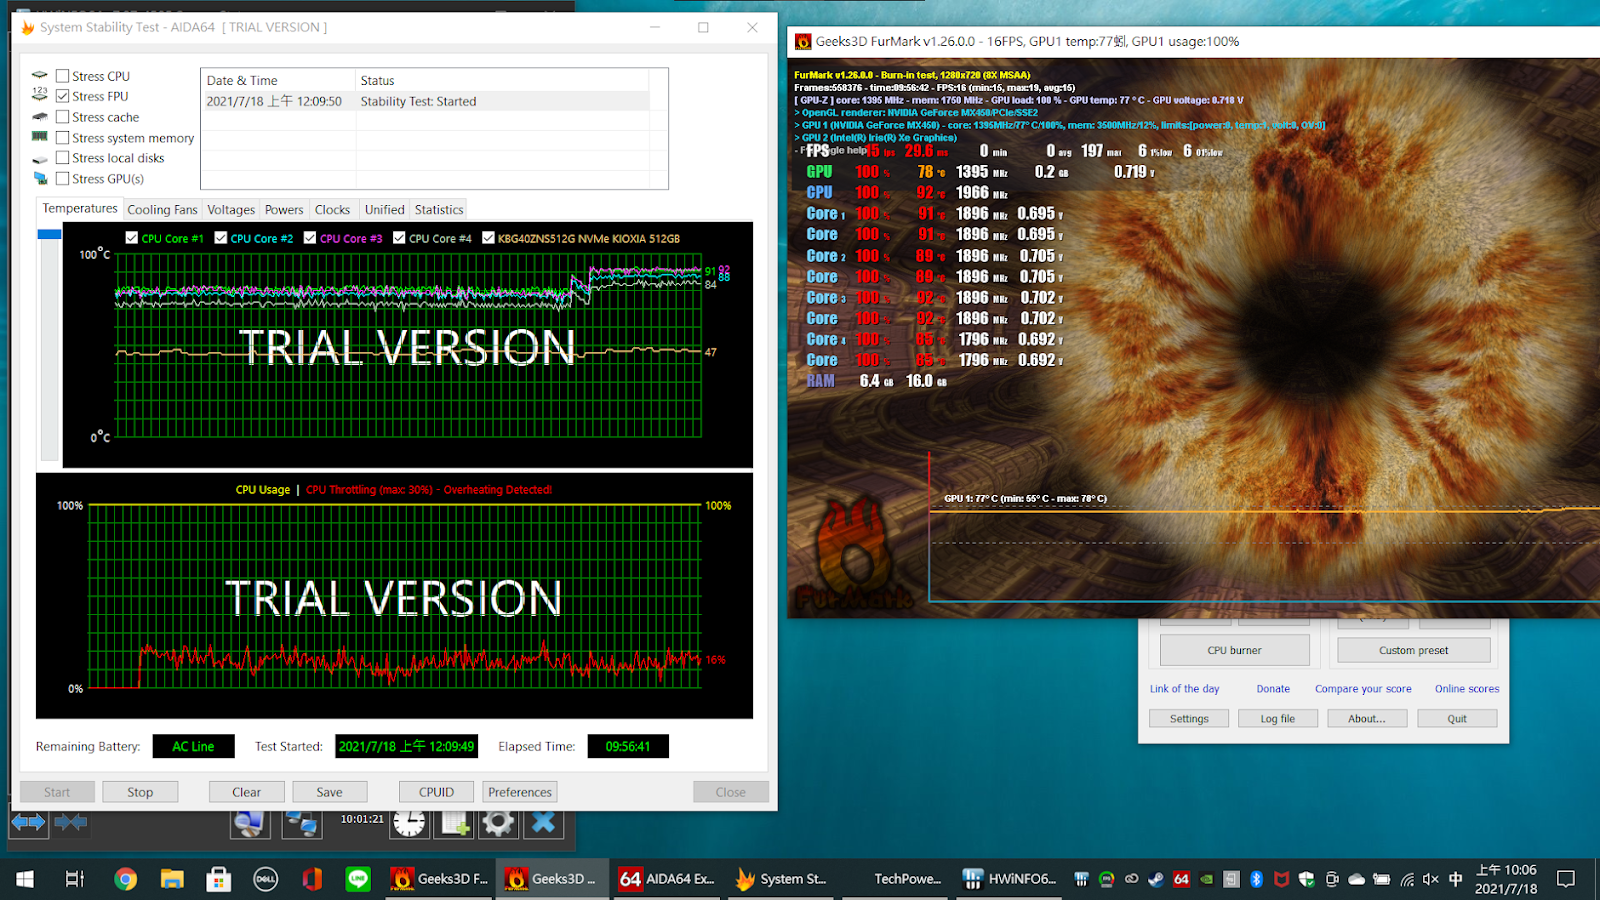
Task: Click the red AIDA64 tray icon
Action: click(1181, 879)
